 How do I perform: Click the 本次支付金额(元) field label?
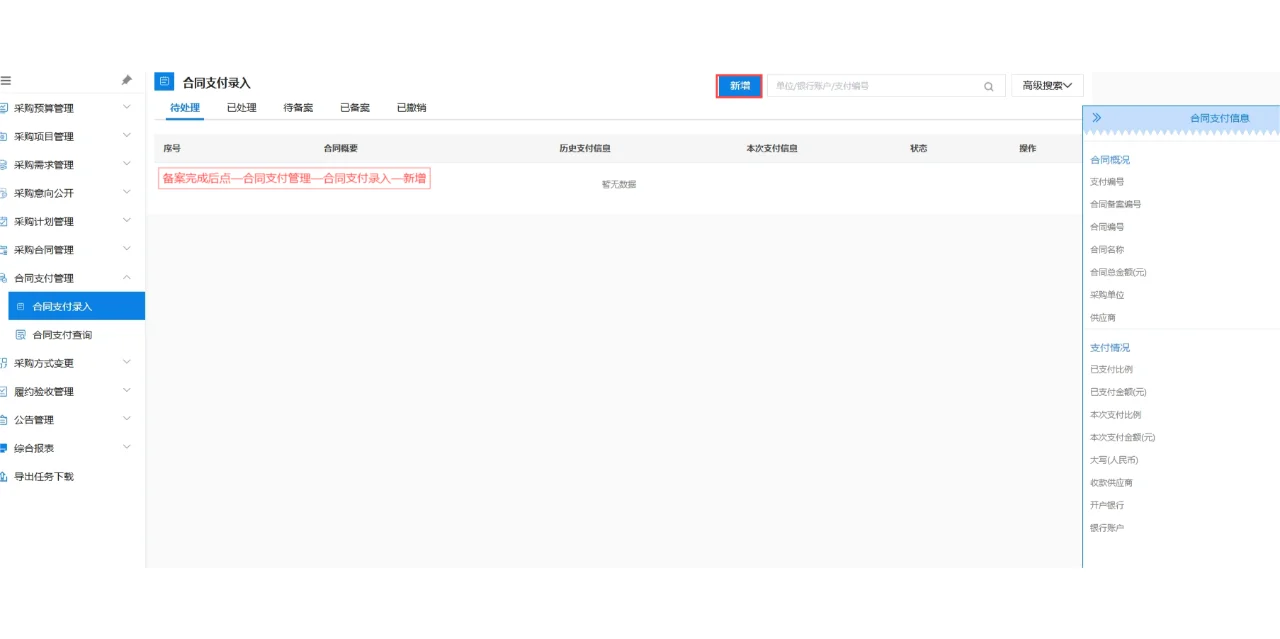tap(1123, 437)
